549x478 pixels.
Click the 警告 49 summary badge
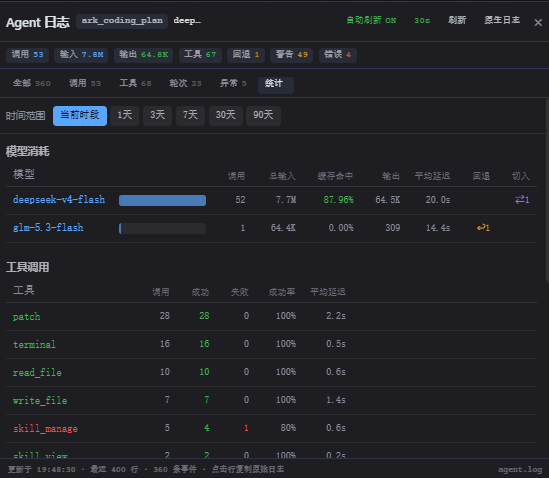pyautogui.click(x=292, y=55)
